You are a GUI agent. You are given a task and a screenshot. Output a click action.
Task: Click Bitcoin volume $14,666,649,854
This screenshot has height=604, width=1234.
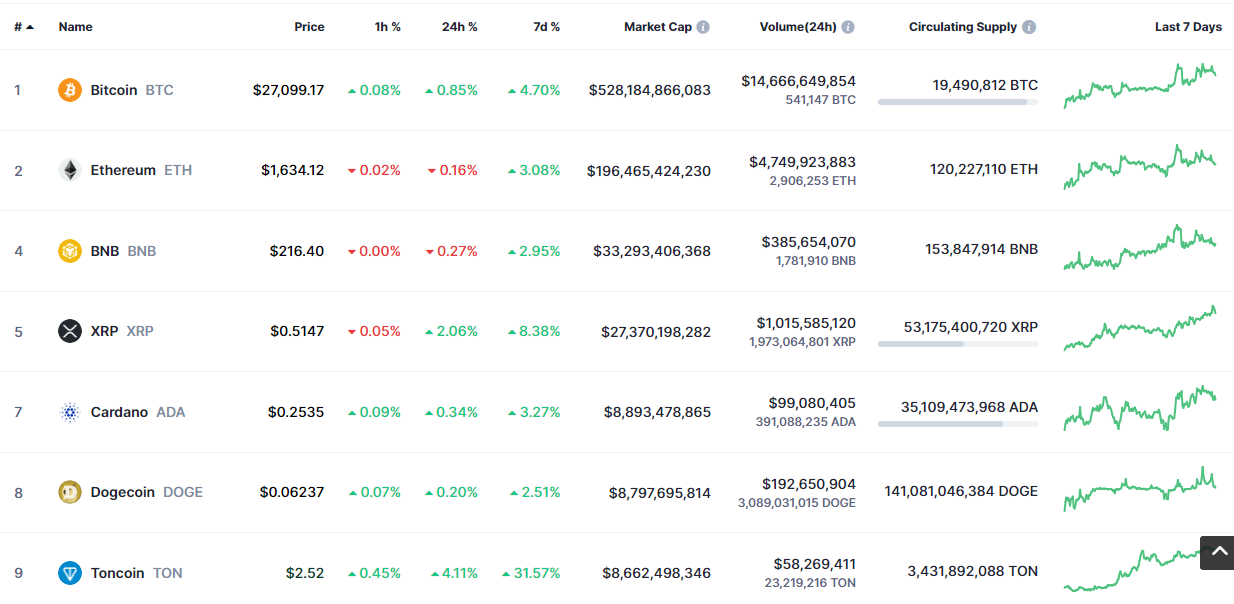click(799, 81)
